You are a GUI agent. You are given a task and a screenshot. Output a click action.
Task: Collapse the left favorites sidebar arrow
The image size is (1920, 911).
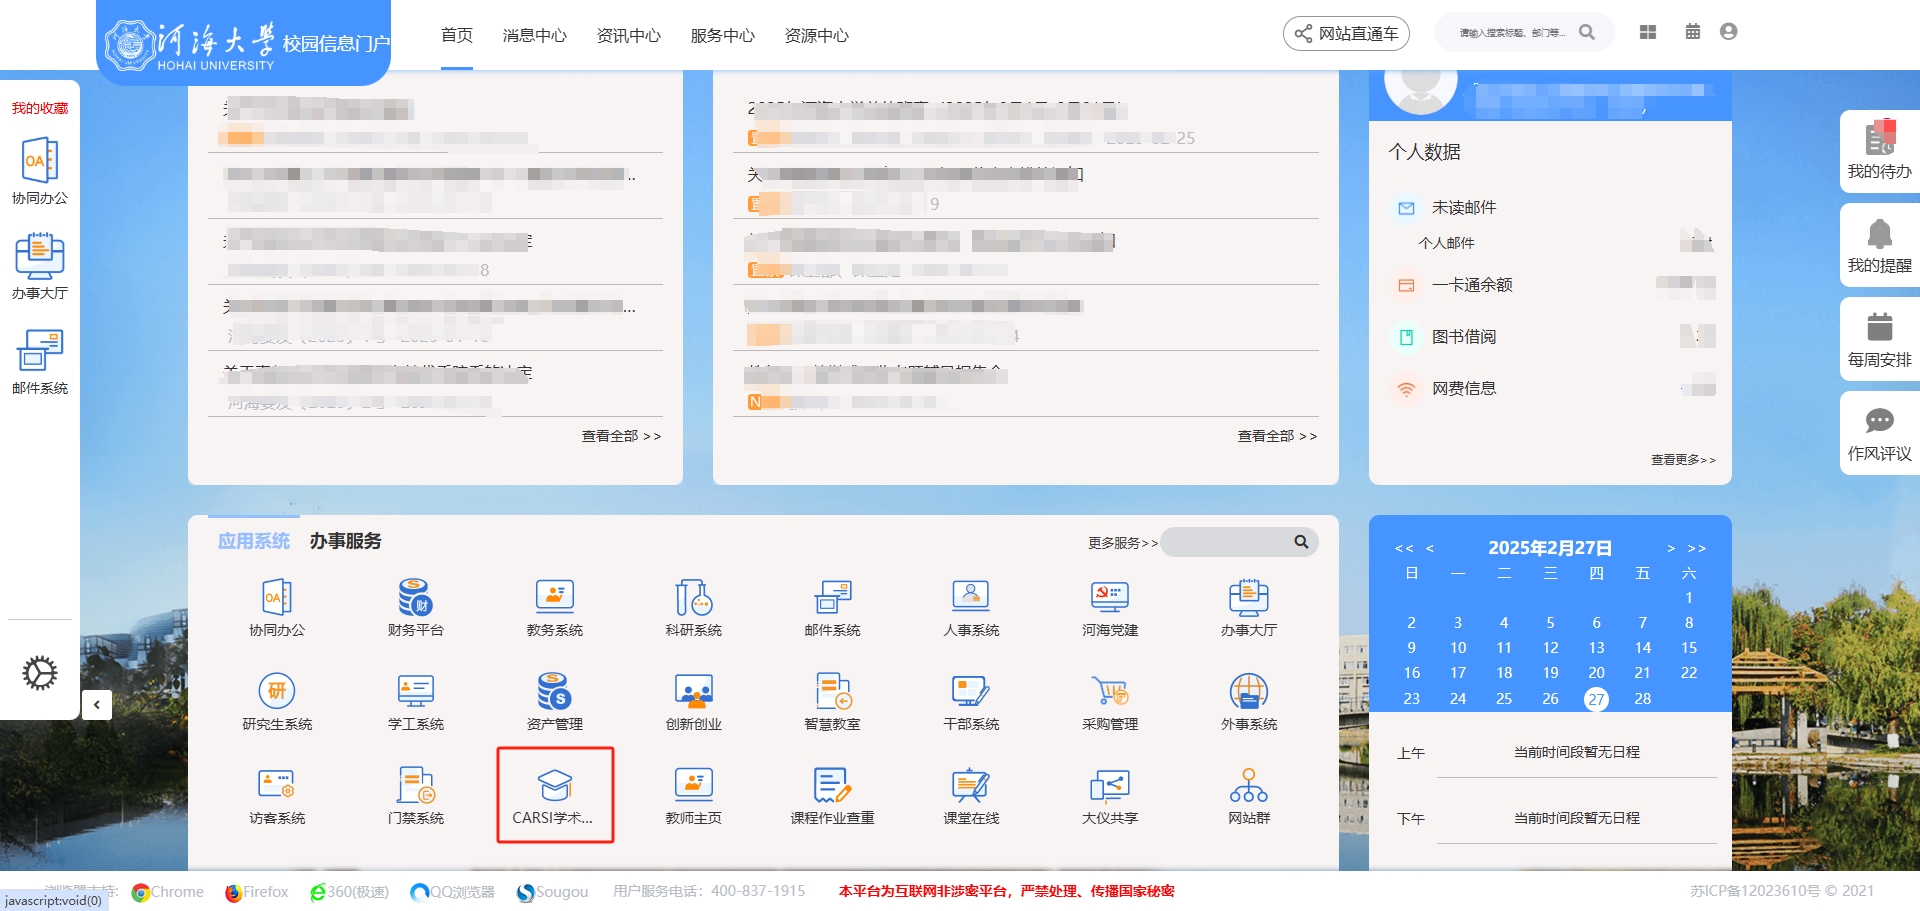pyautogui.click(x=97, y=705)
